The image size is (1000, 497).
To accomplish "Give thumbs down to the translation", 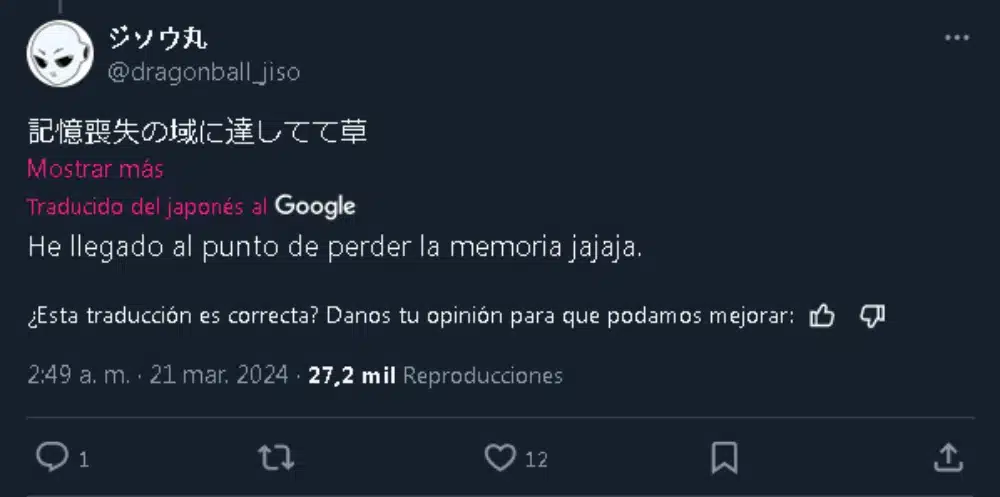I will (x=872, y=316).
